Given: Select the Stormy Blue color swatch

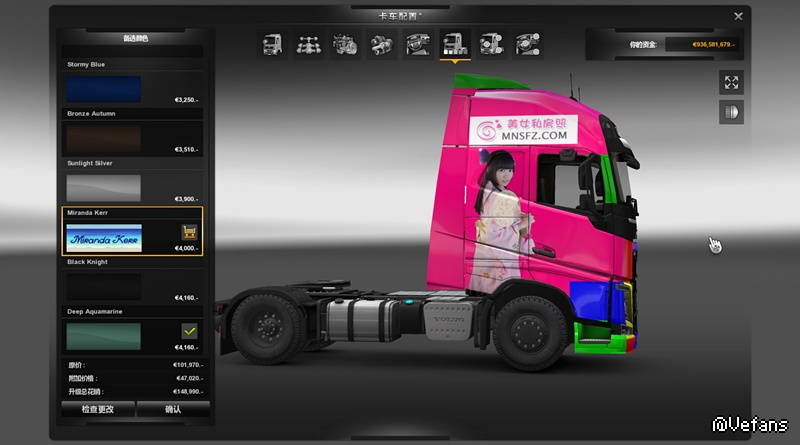Looking at the screenshot, I should tap(104, 89).
